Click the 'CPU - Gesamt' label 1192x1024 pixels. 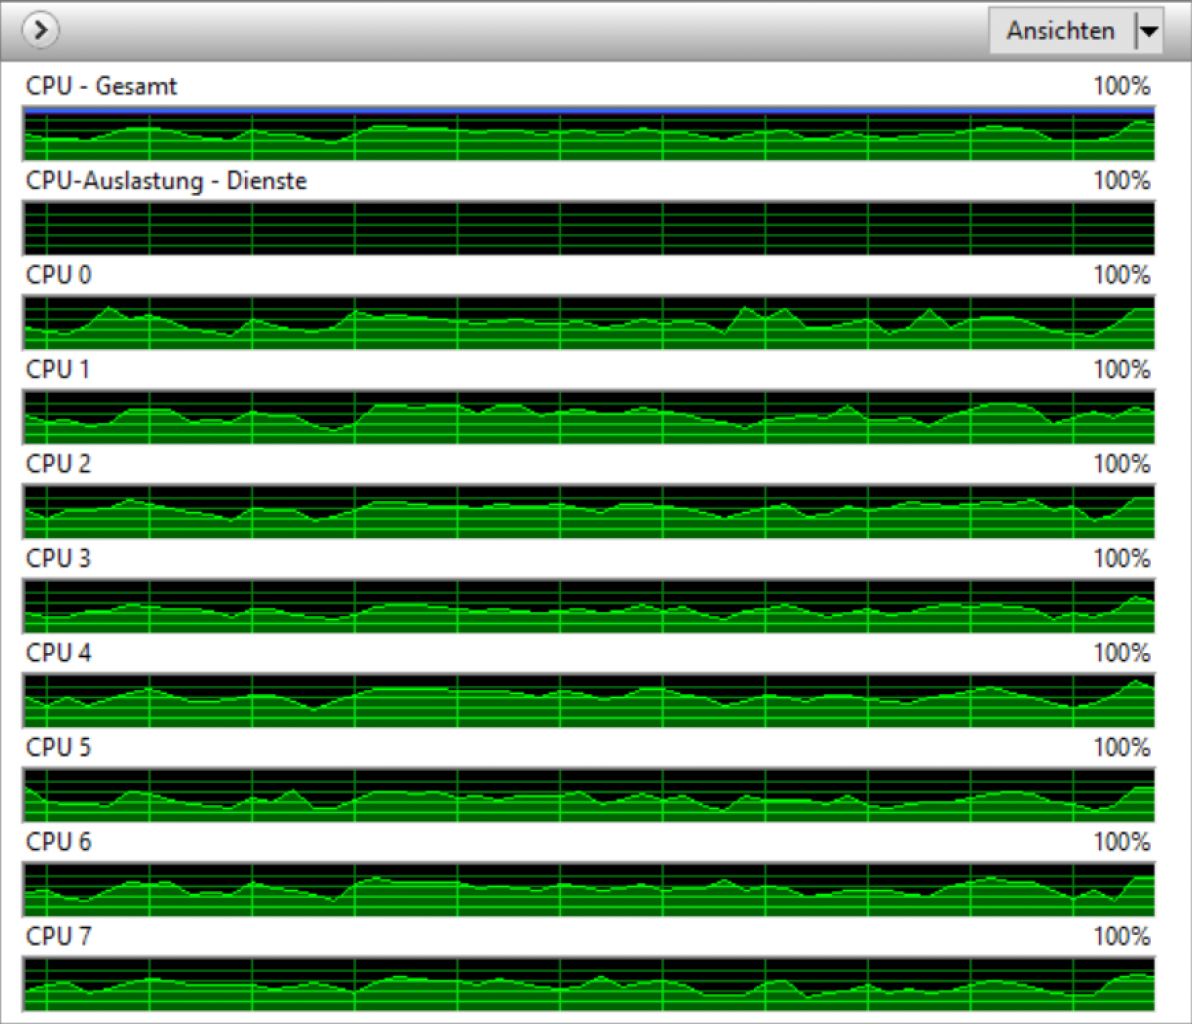pos(101,86)
